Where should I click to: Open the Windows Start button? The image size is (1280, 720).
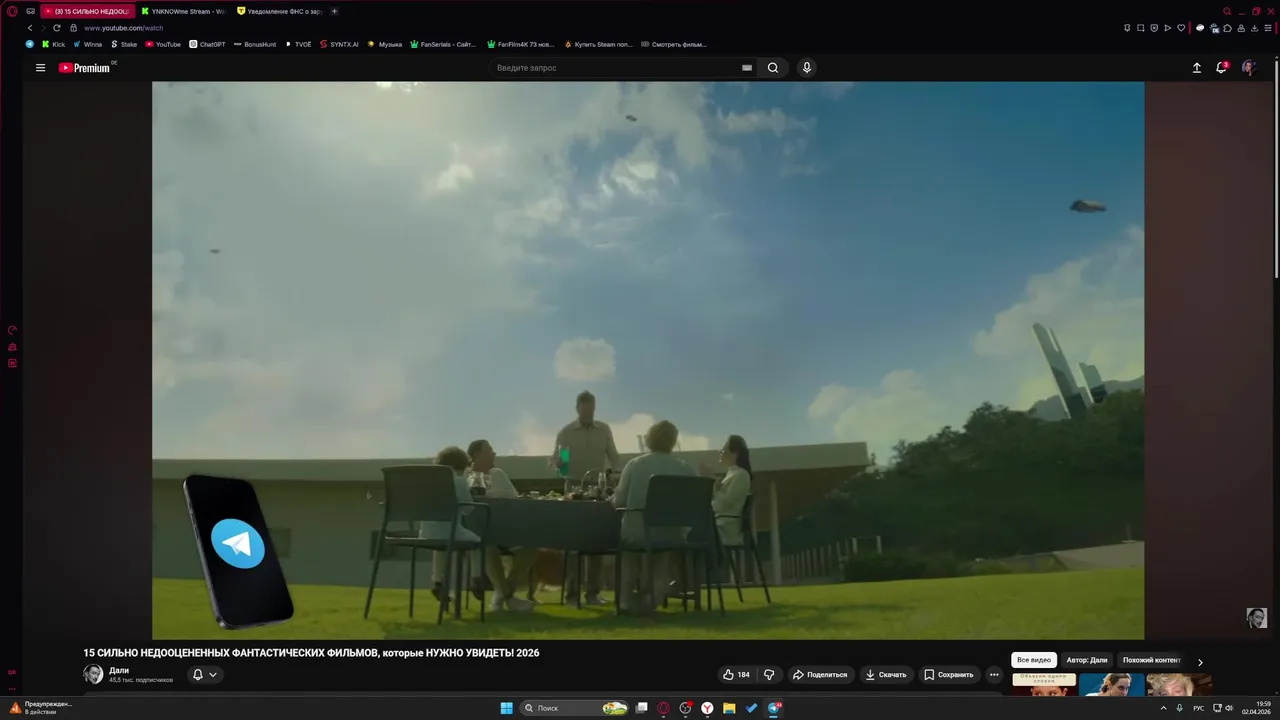pos(507,708)
